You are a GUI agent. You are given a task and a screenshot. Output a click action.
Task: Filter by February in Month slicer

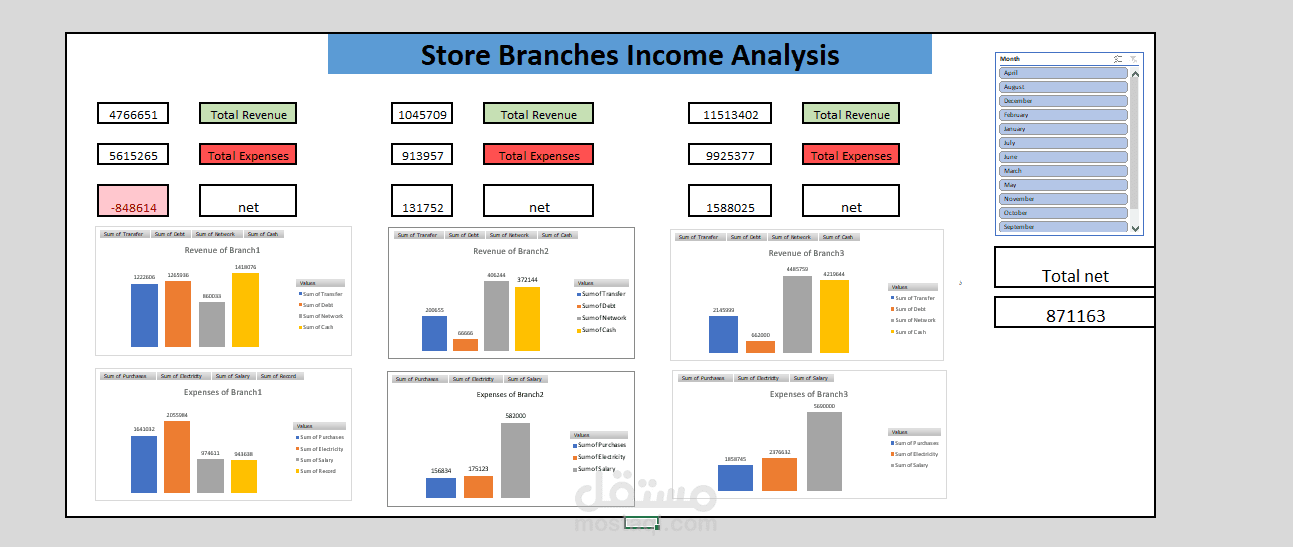coord(1063,115)
